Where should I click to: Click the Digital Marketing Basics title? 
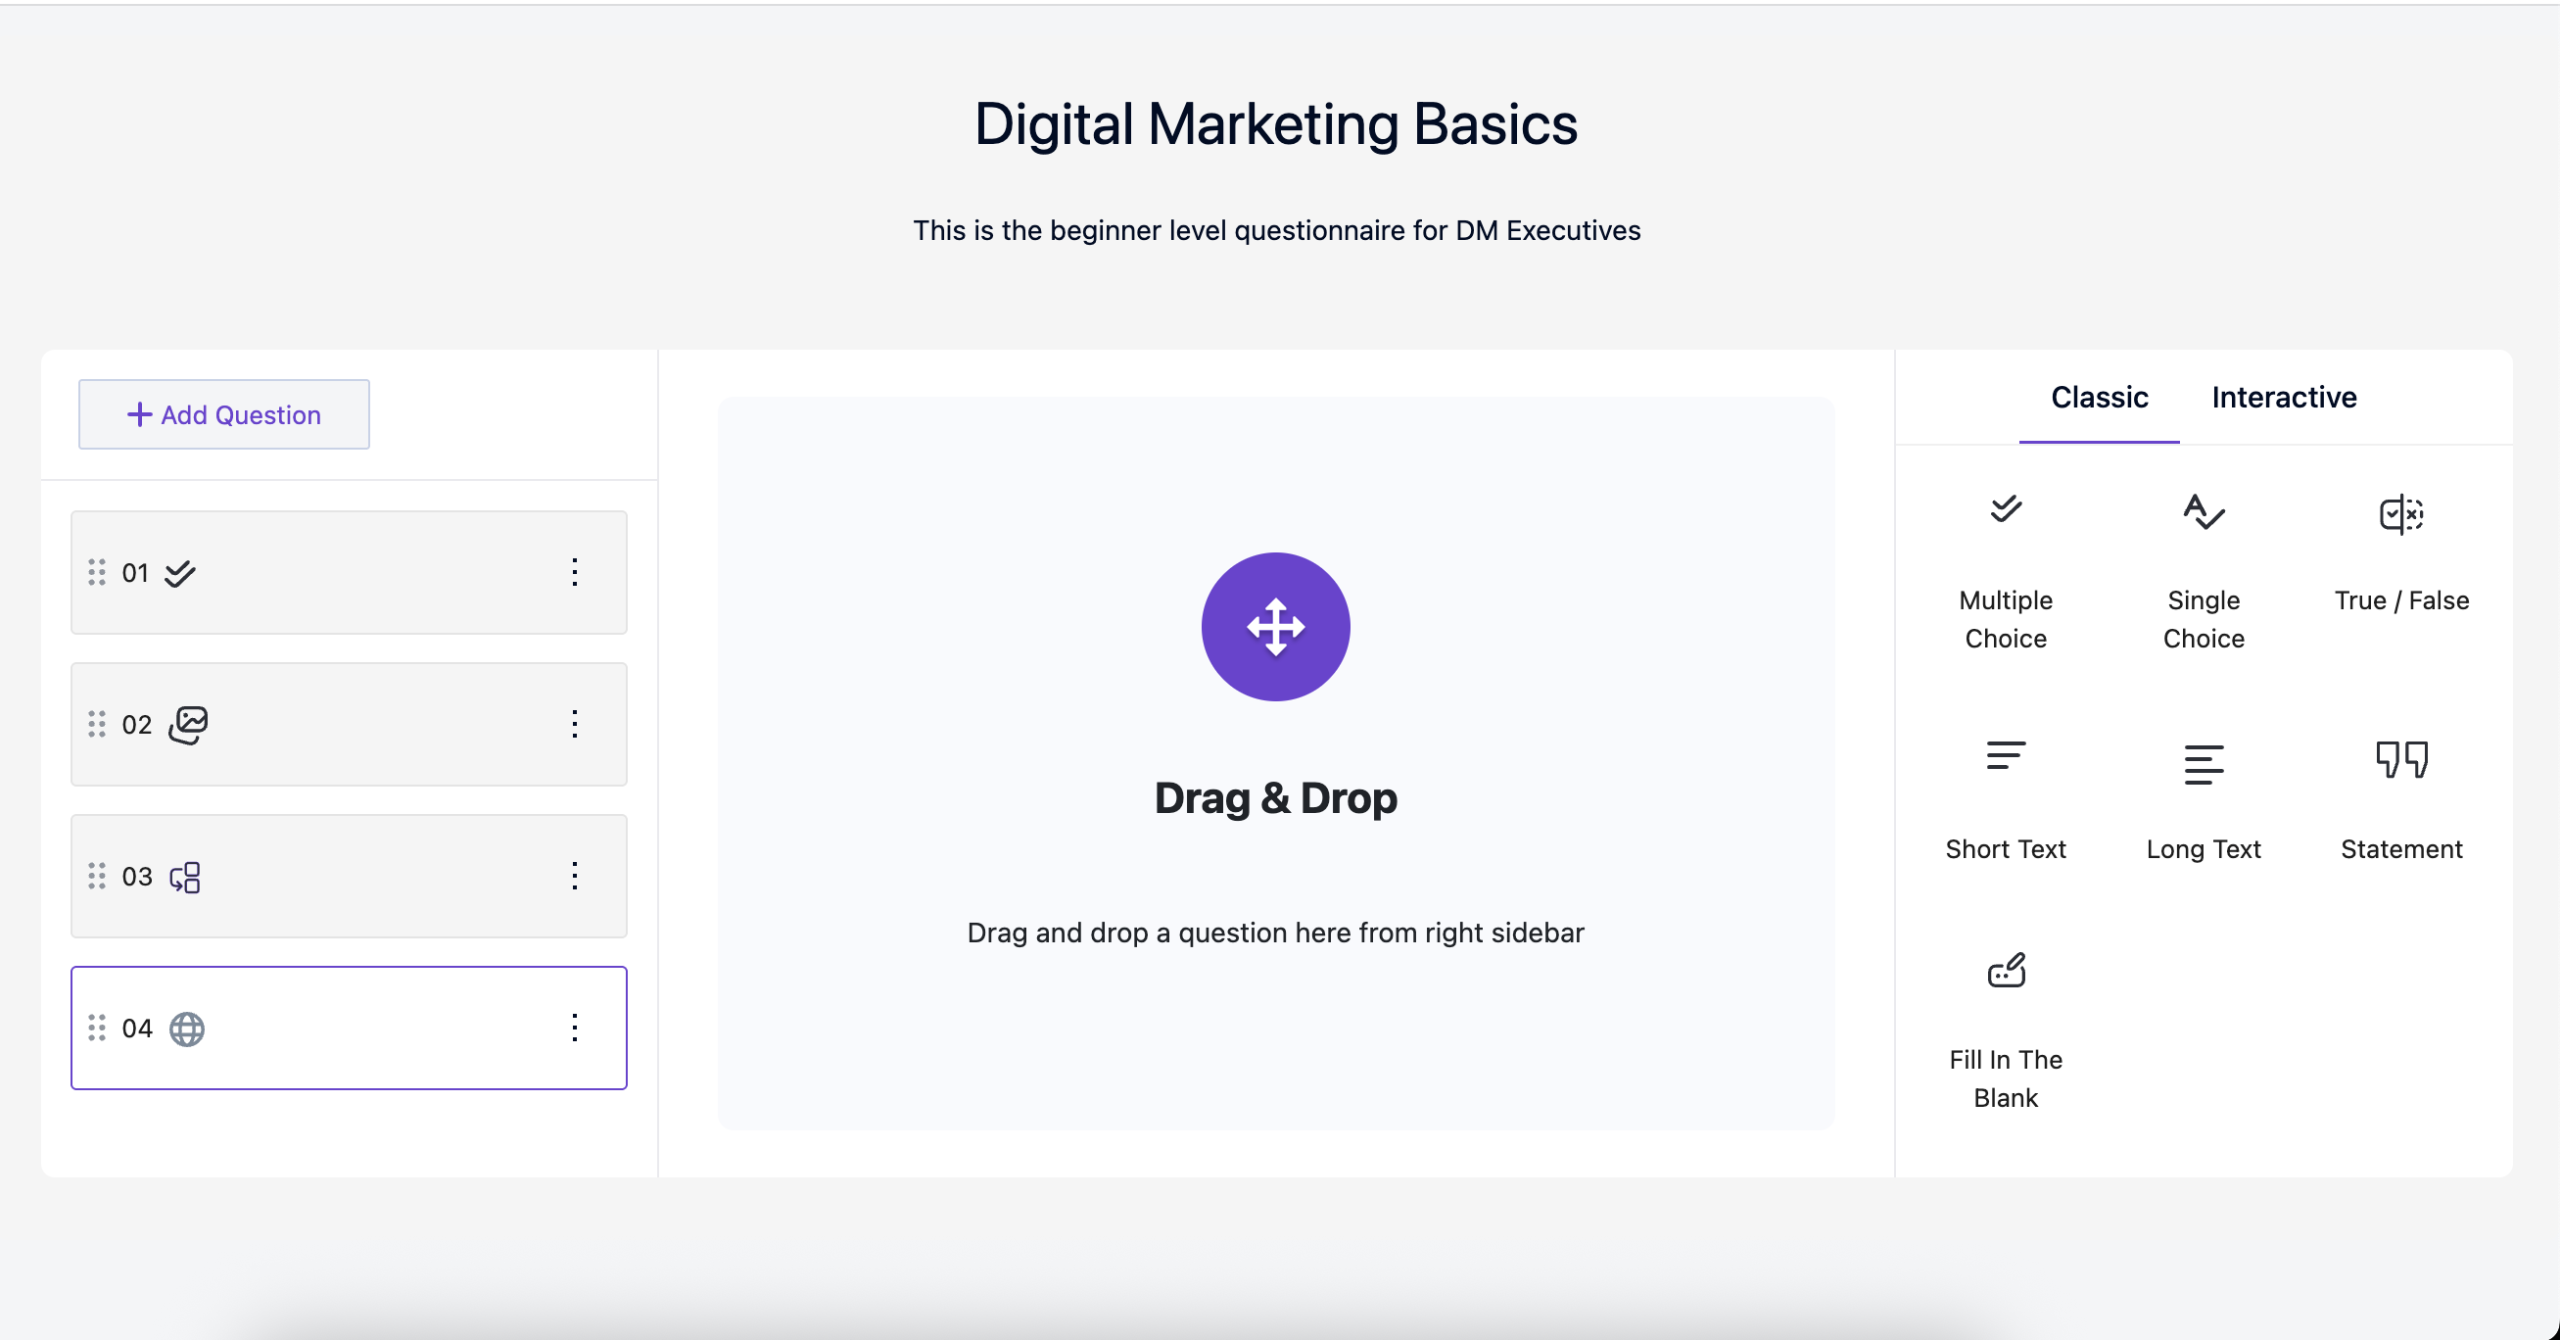click(1276, 124)
